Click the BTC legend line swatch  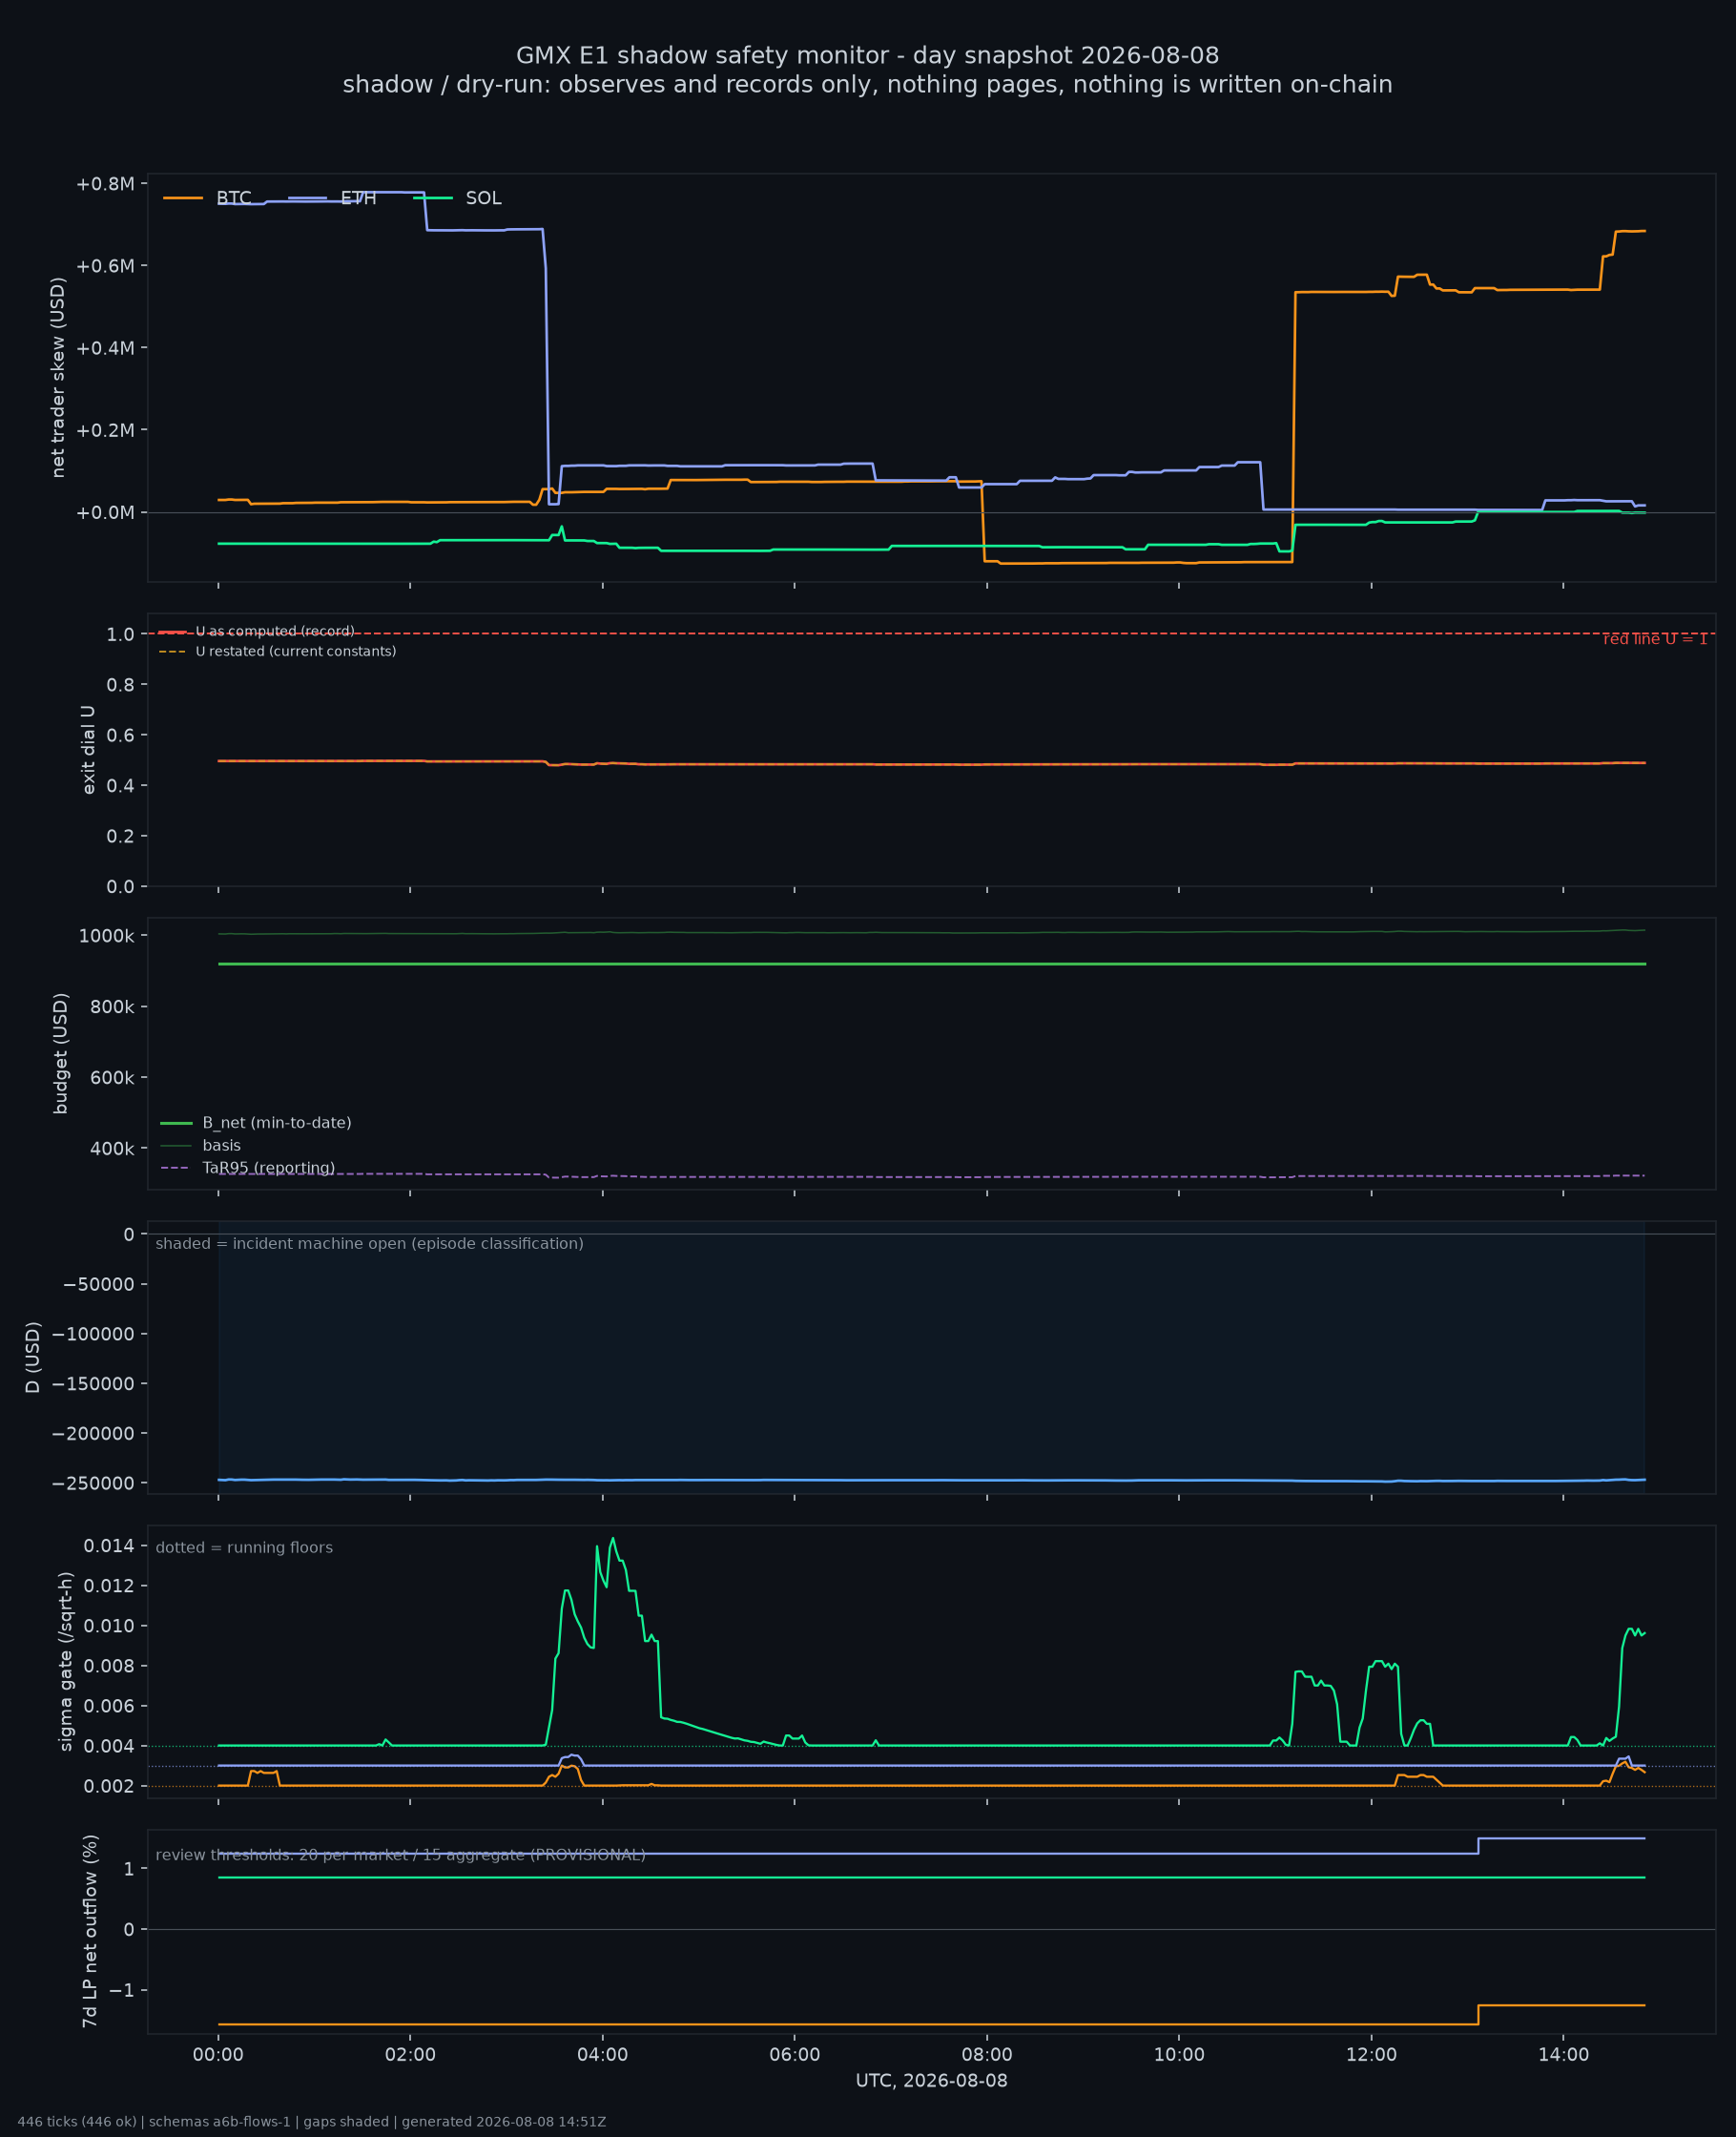(x=183, y=198)
